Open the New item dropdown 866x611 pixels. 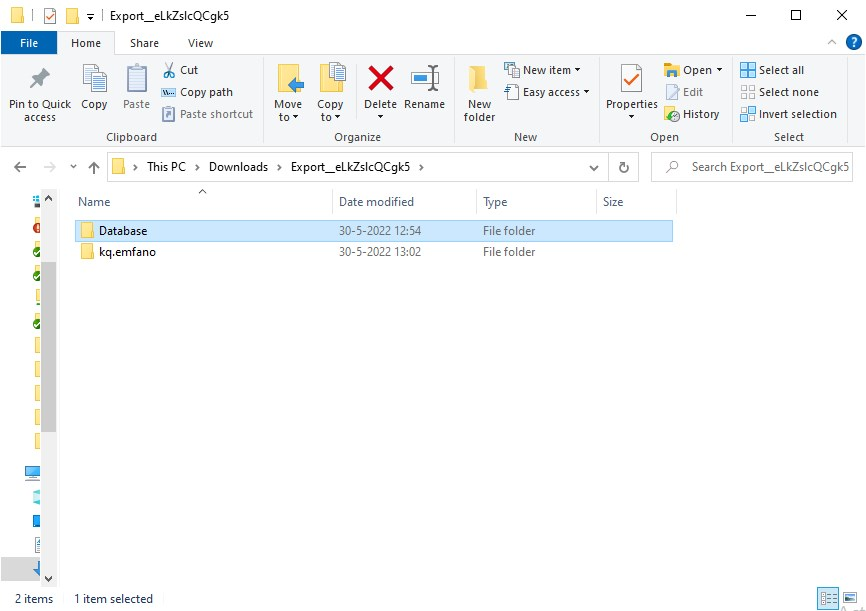[542, 70]
